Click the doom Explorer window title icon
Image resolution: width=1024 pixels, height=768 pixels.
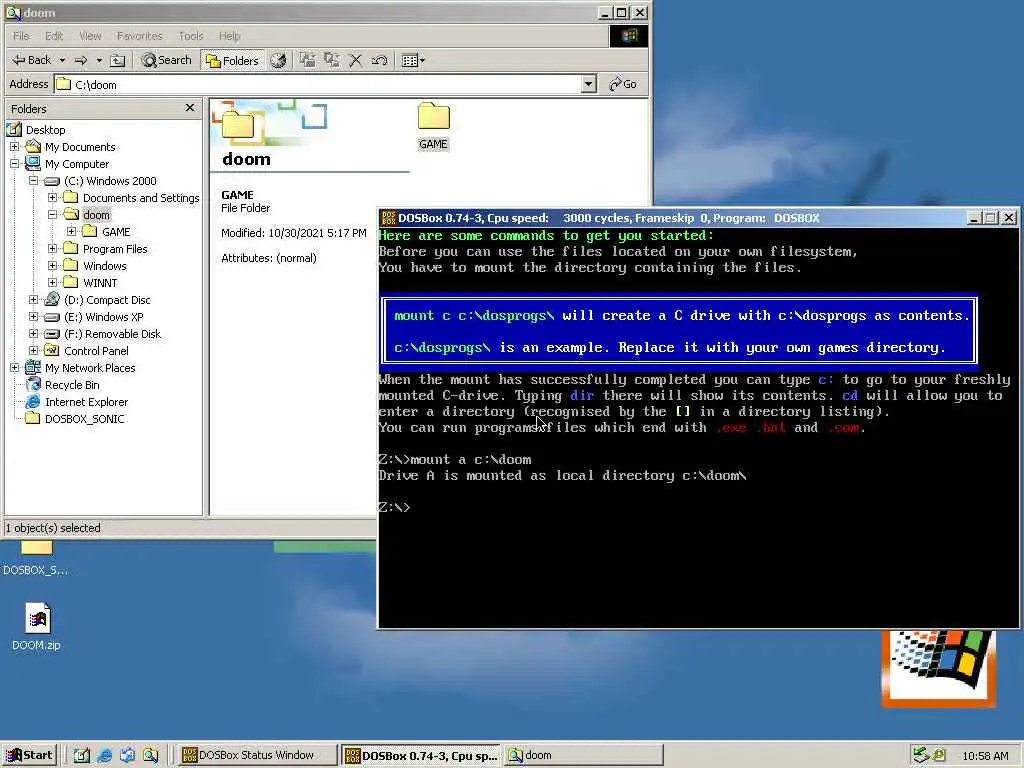[x=13, y=12]
